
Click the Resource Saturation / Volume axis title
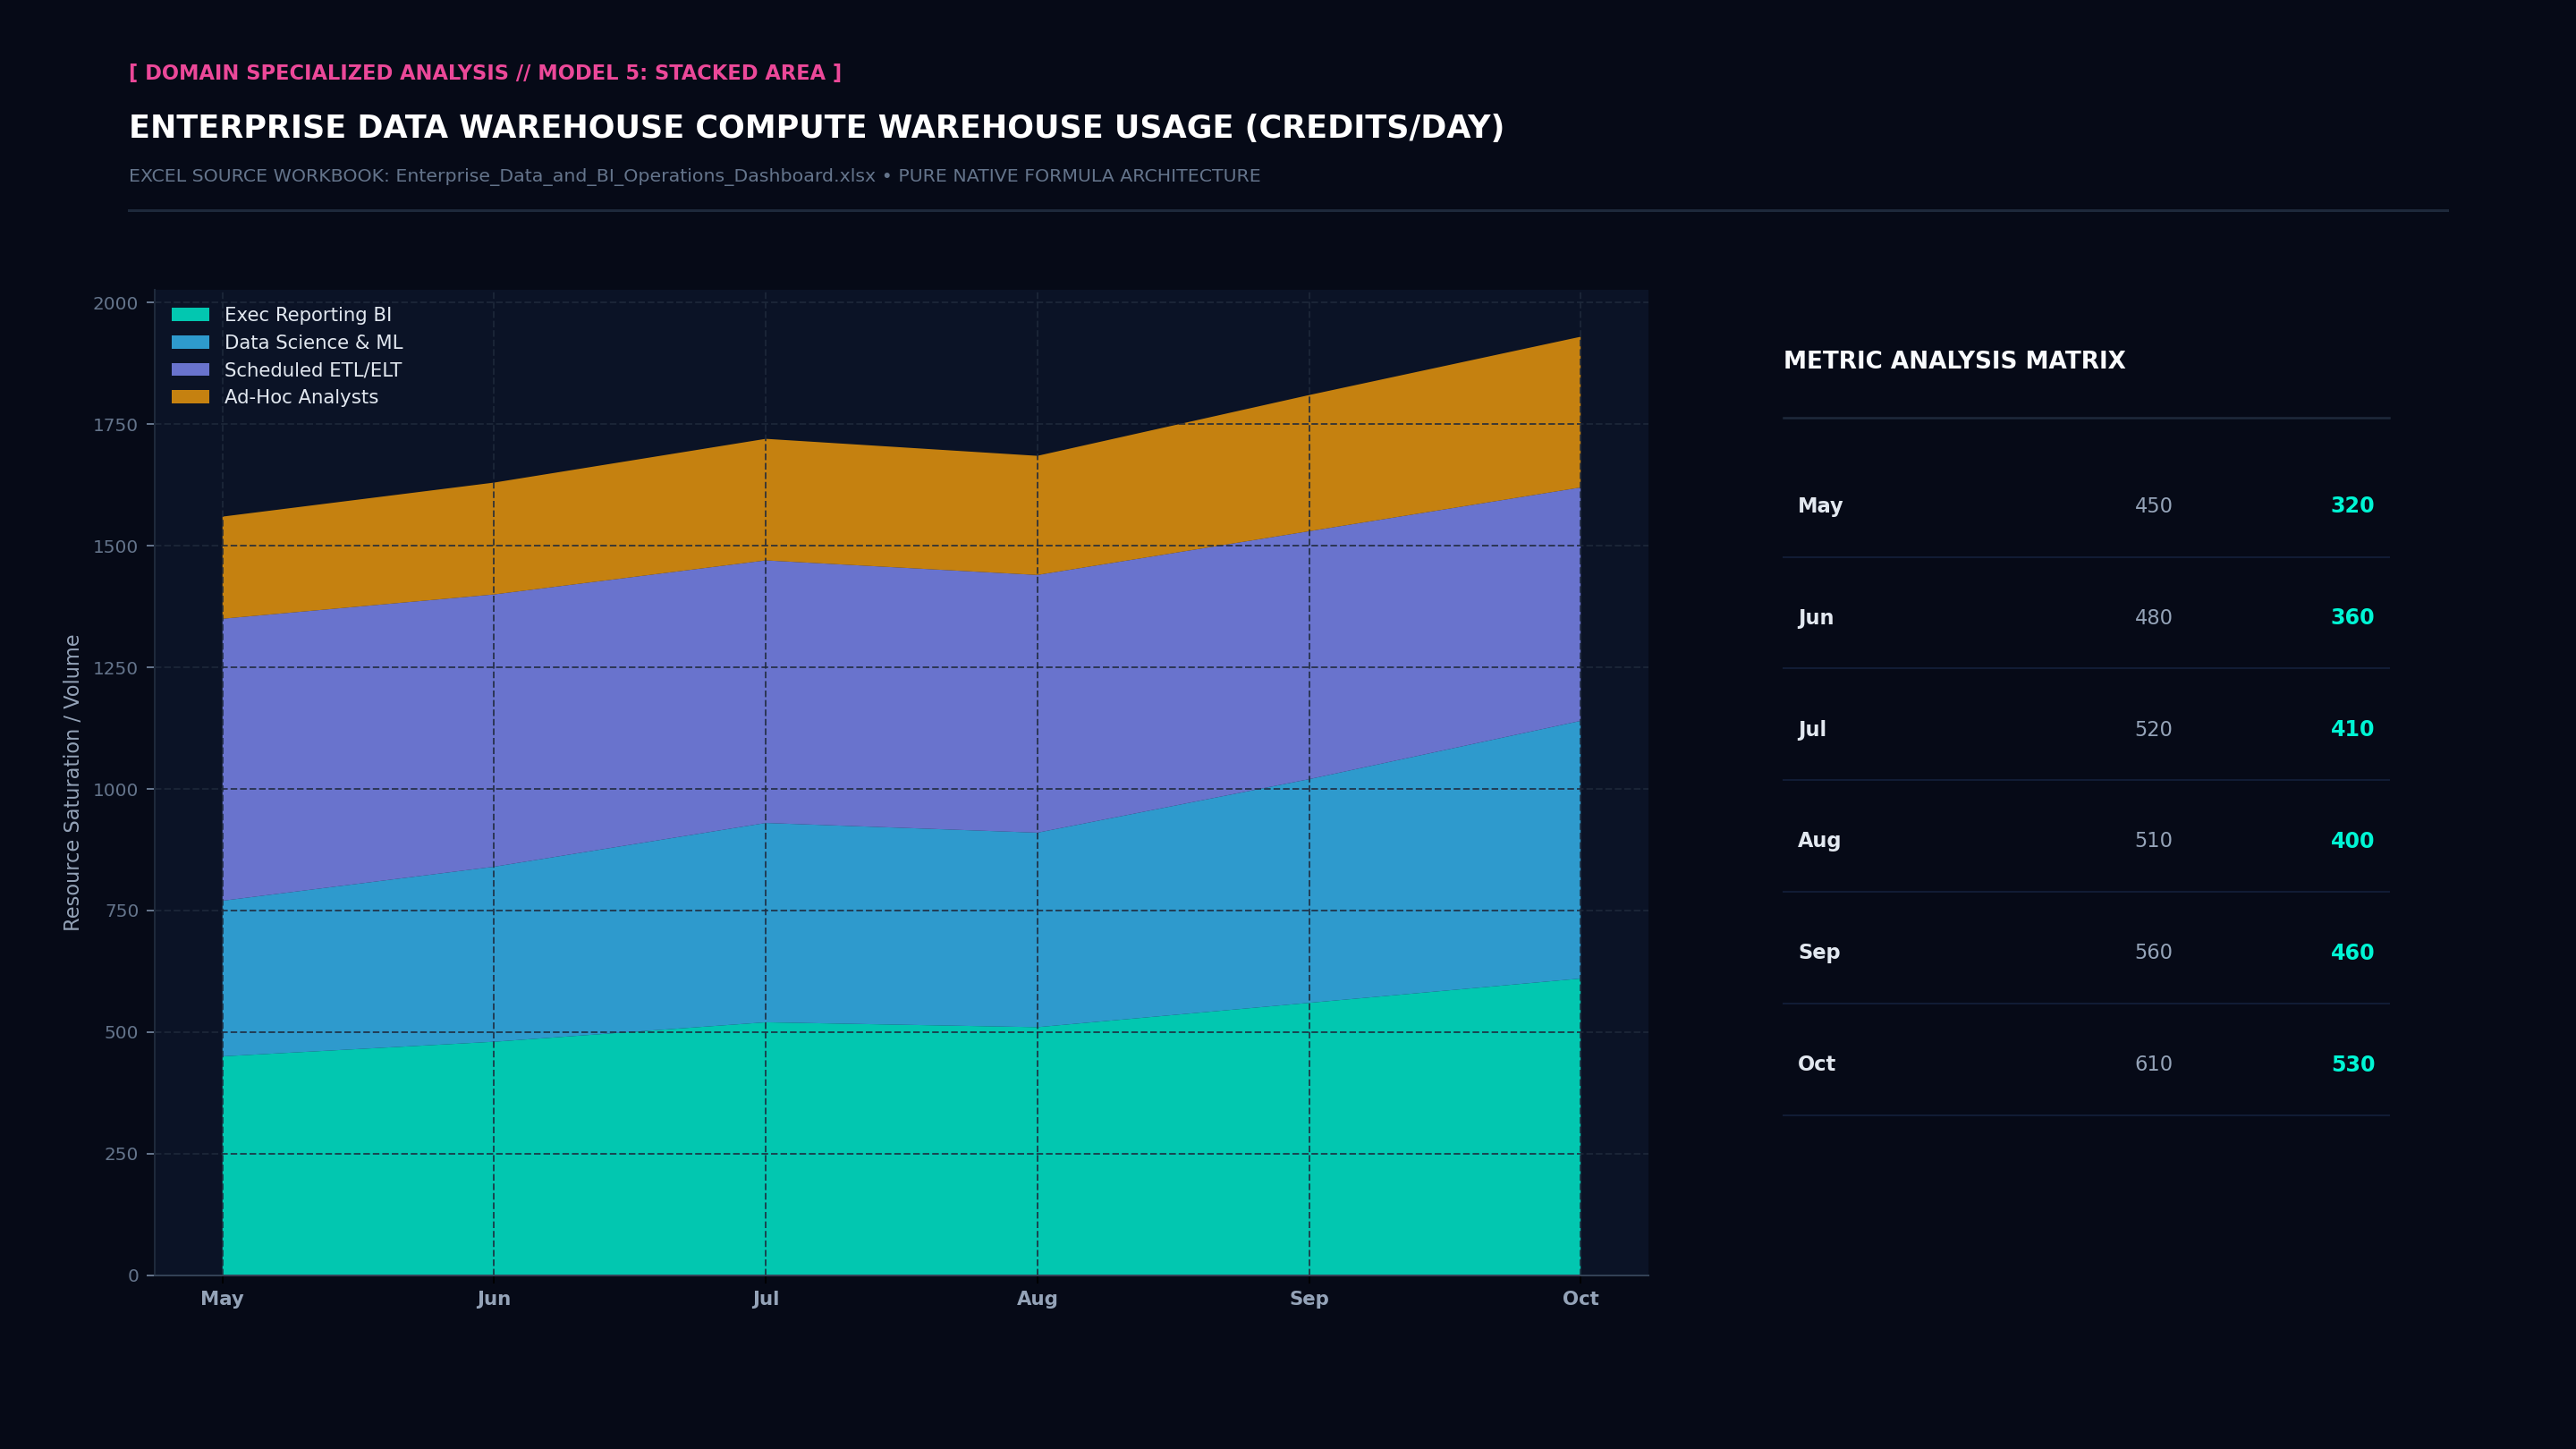click(72, 782)
